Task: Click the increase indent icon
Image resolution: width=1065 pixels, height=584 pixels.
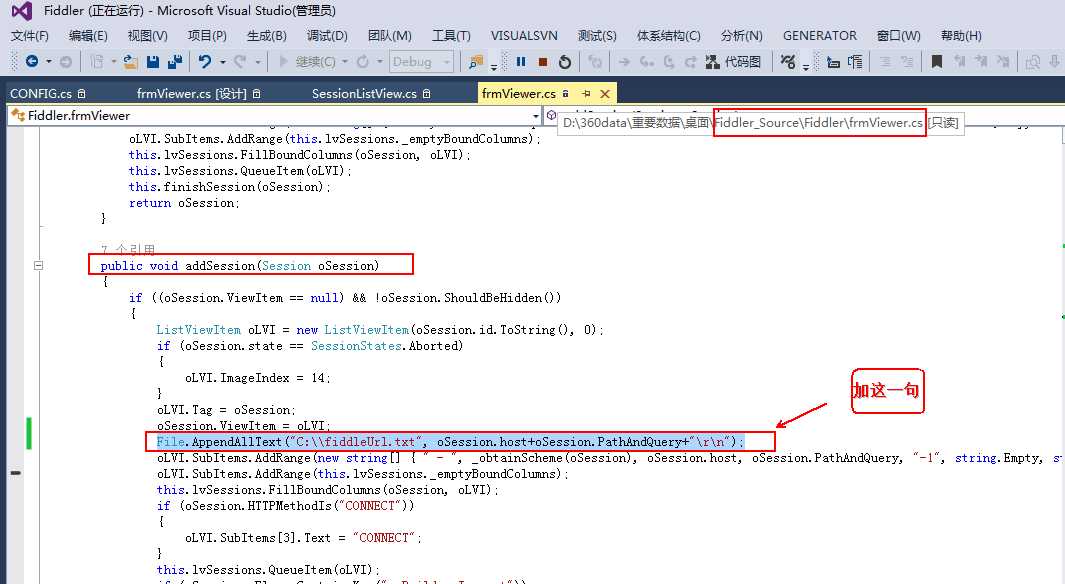Action: click(855, 62)
